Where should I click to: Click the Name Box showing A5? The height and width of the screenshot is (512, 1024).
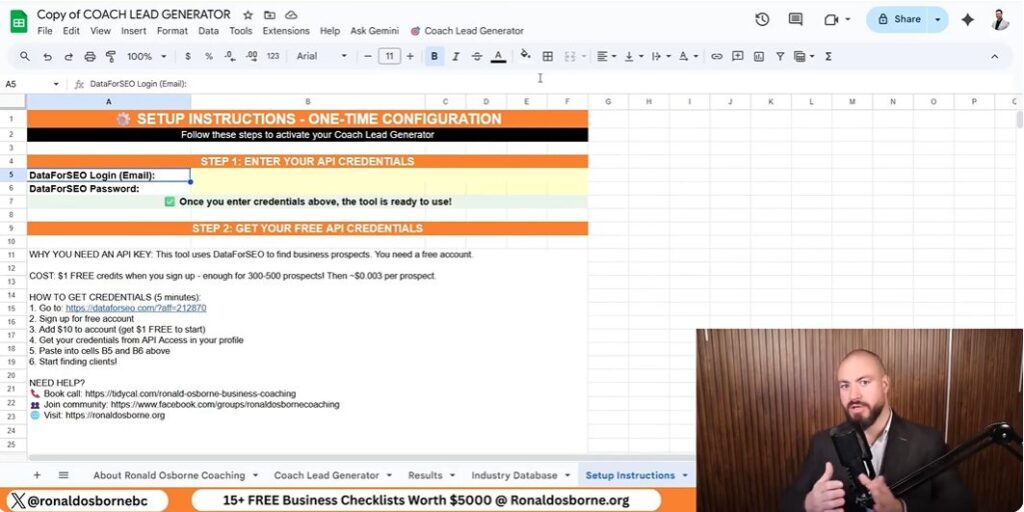[31, 84]
